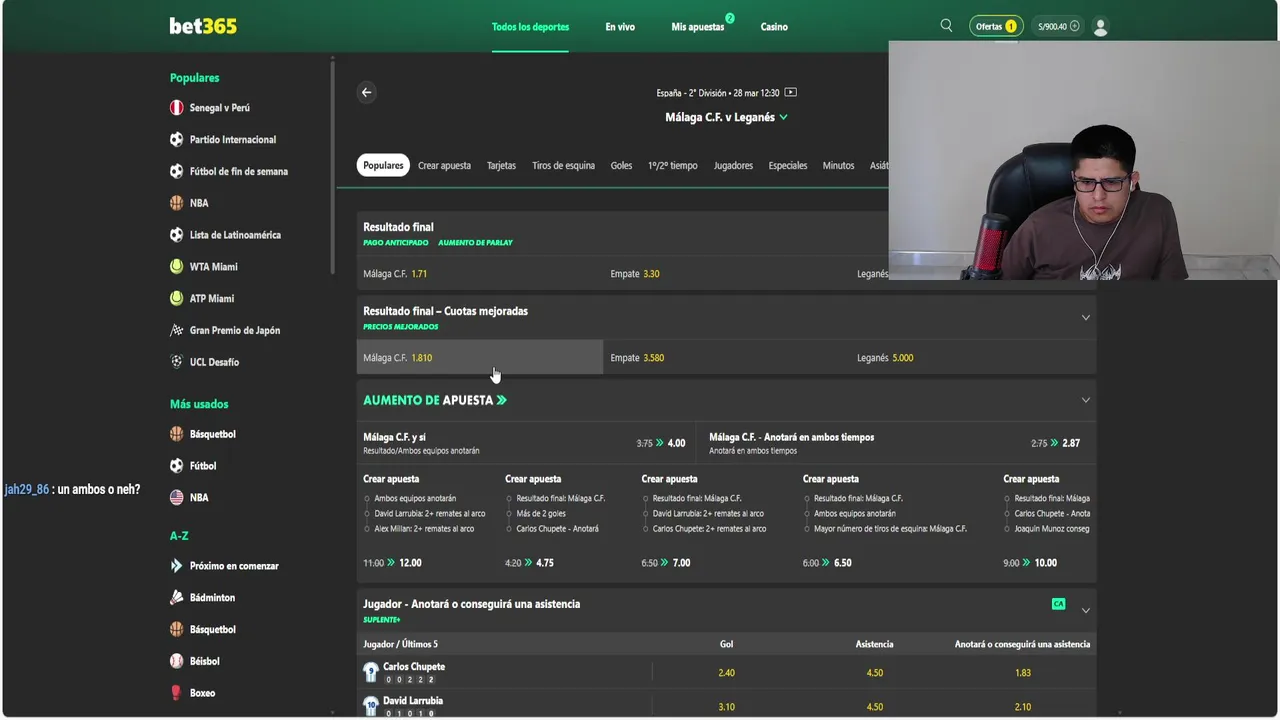Click the live stream play icon
The width and height of the screenshot is (1280, 720).
[791, 92]
